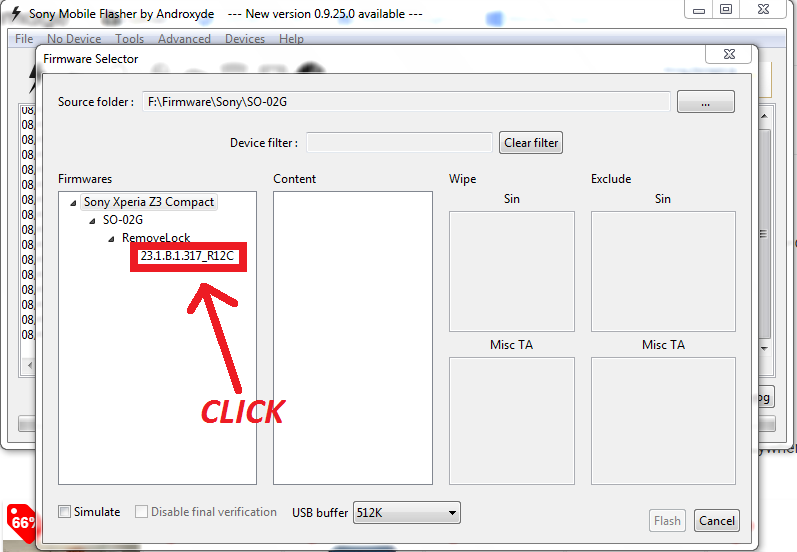This screenshot has height=552, width=797.
Task: Open the Tools menu
Action: (130, 39)
